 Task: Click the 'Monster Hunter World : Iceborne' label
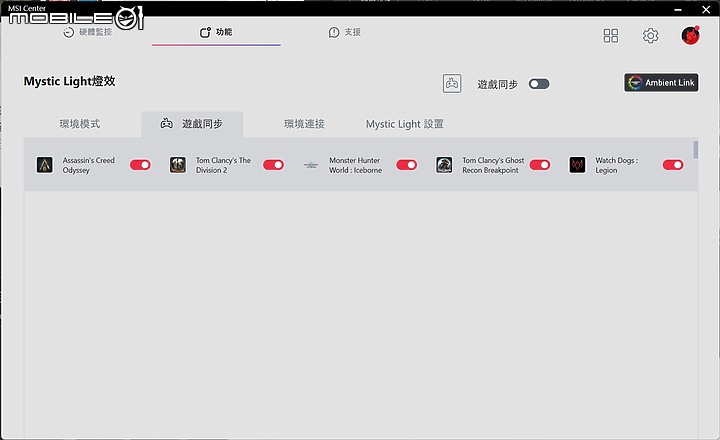pyautogui.click(x=355, y=165)
